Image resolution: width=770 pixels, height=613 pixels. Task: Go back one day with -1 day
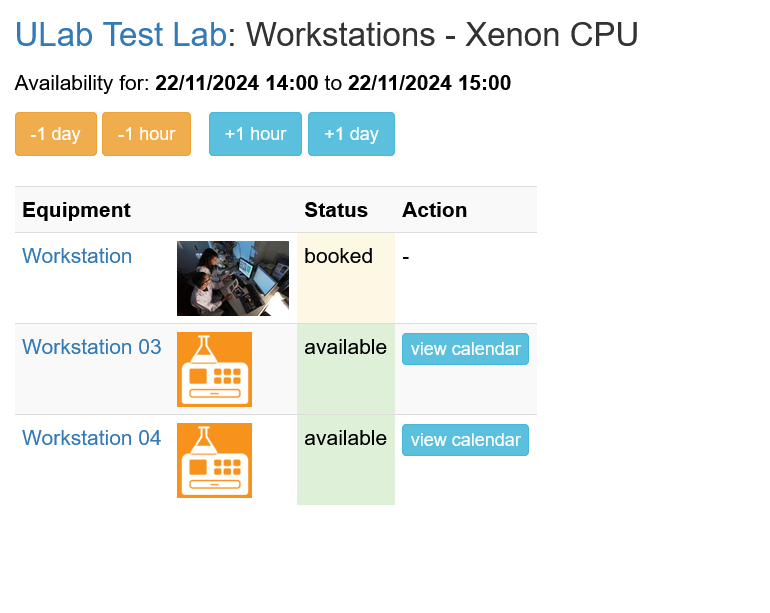click(x=56, y=134)
